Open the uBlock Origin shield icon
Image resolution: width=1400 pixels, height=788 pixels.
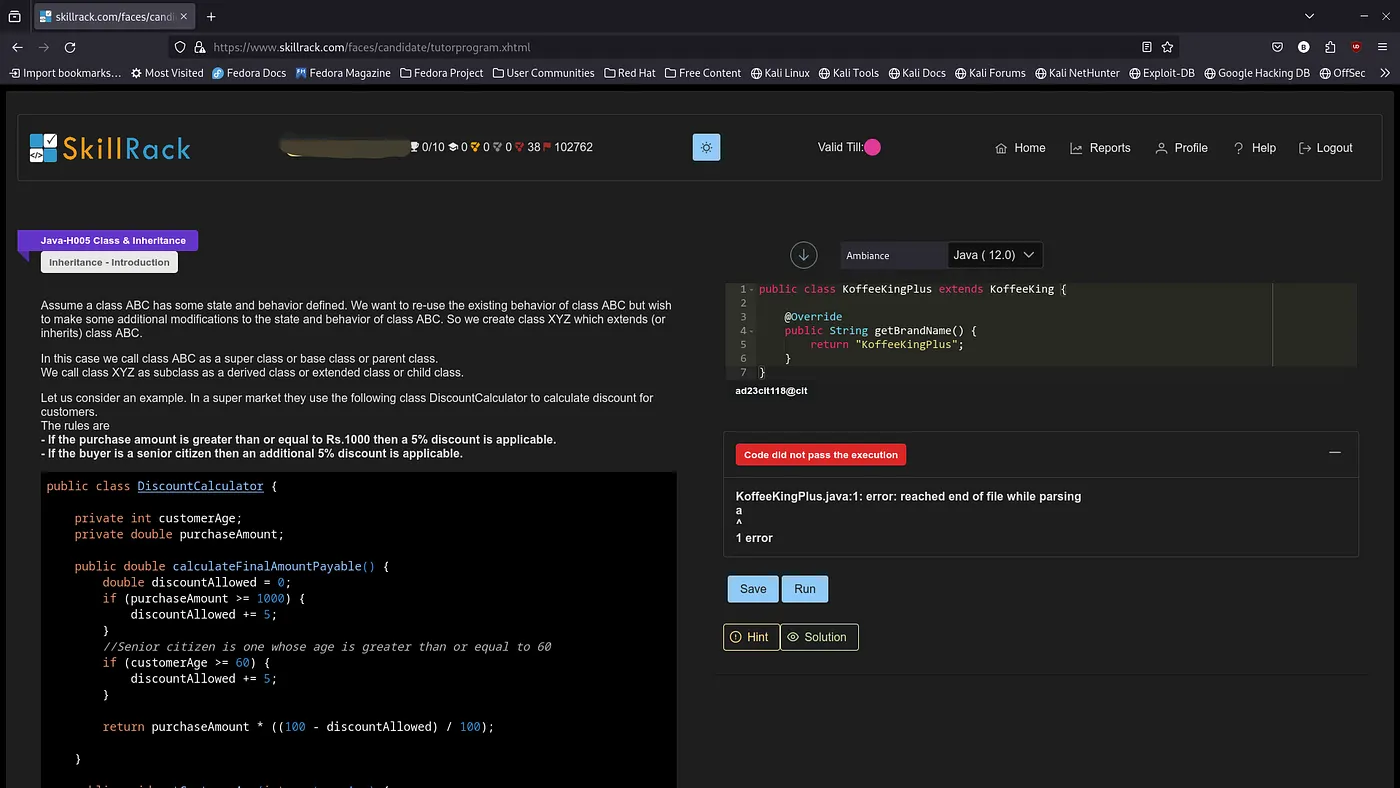point(1356,47)
